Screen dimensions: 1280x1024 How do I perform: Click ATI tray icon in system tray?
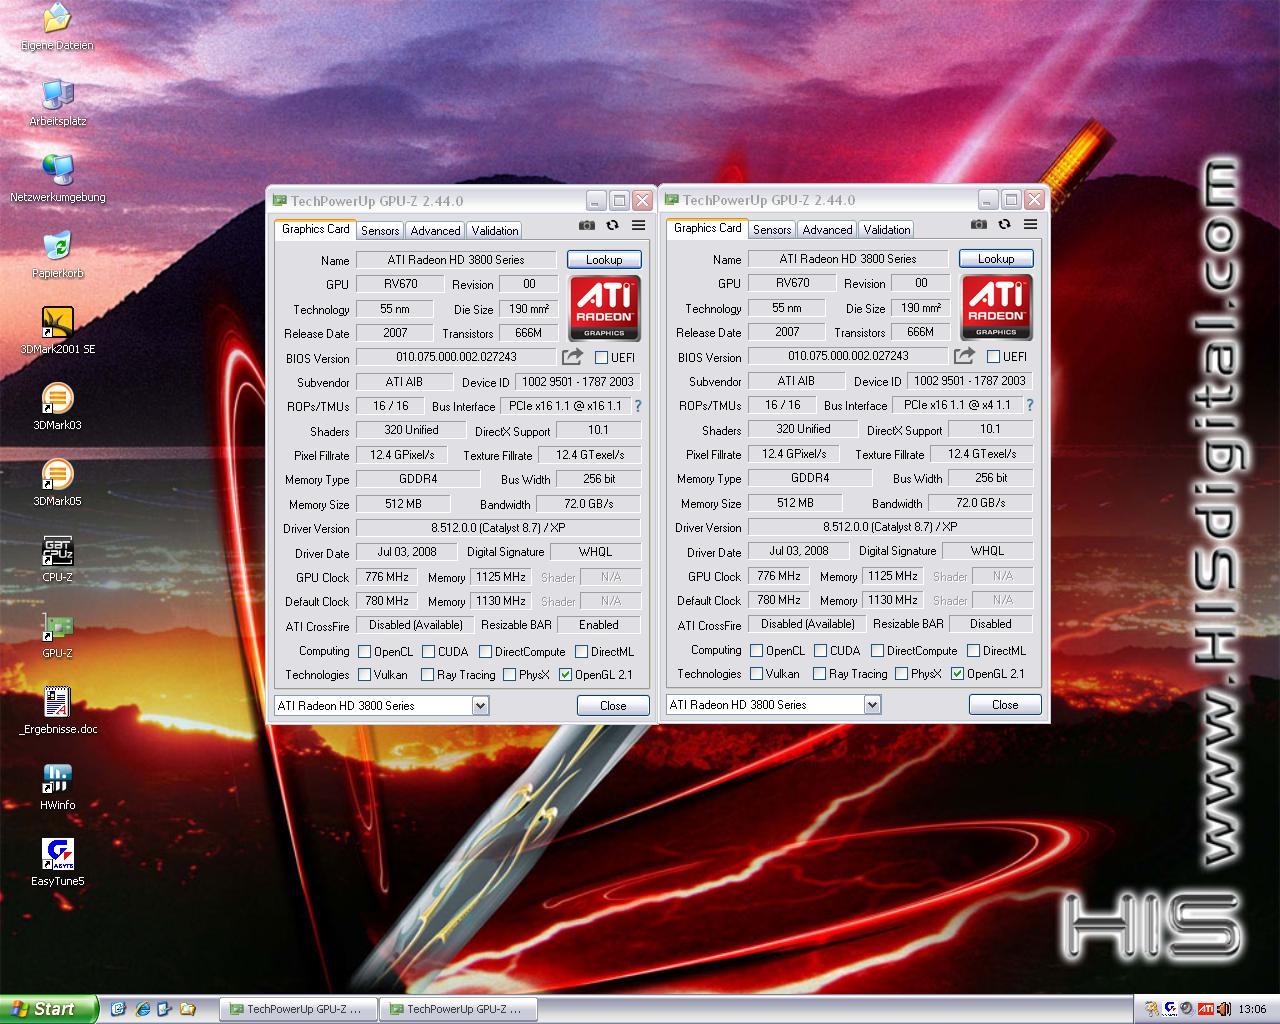click(1206, 1009)
